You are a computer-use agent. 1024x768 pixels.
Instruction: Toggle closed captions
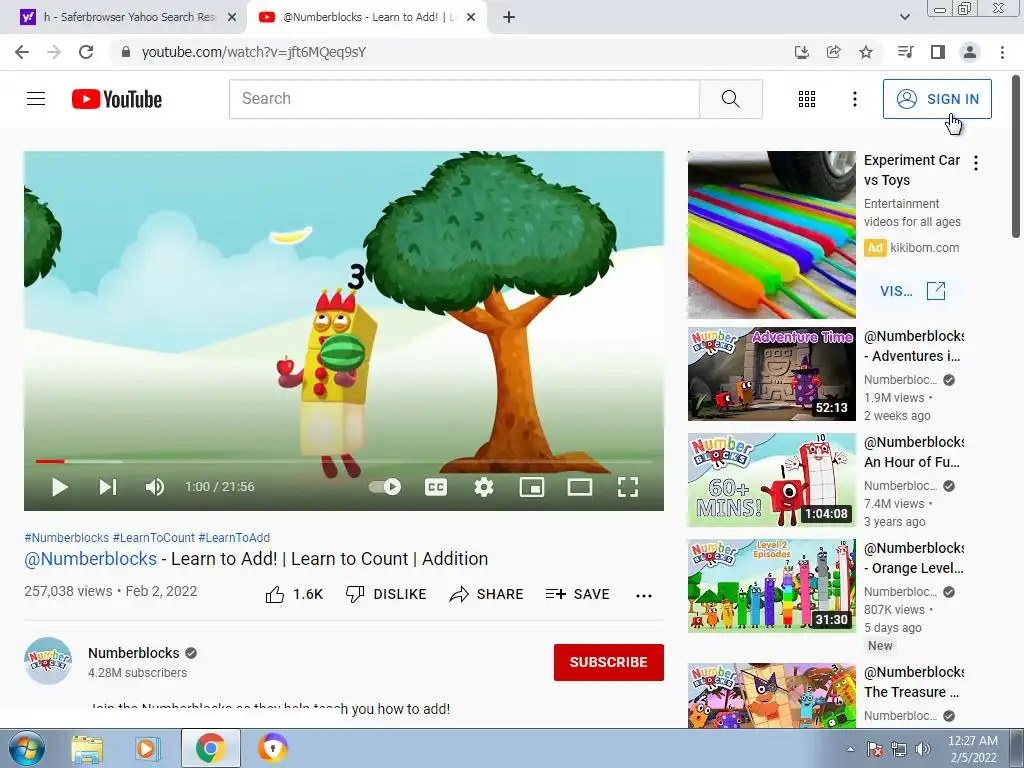(436, 487)
